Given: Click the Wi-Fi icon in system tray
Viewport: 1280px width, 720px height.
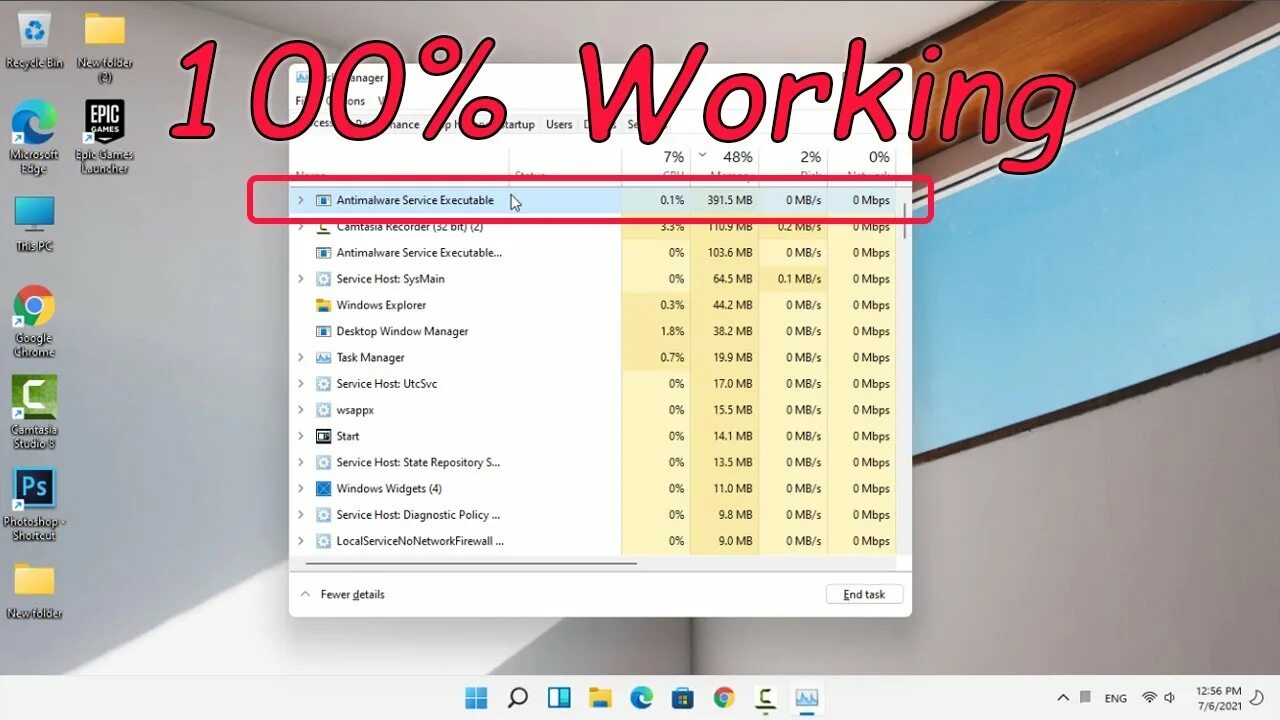Looking at the screenshot, I should coord(1150,698).
